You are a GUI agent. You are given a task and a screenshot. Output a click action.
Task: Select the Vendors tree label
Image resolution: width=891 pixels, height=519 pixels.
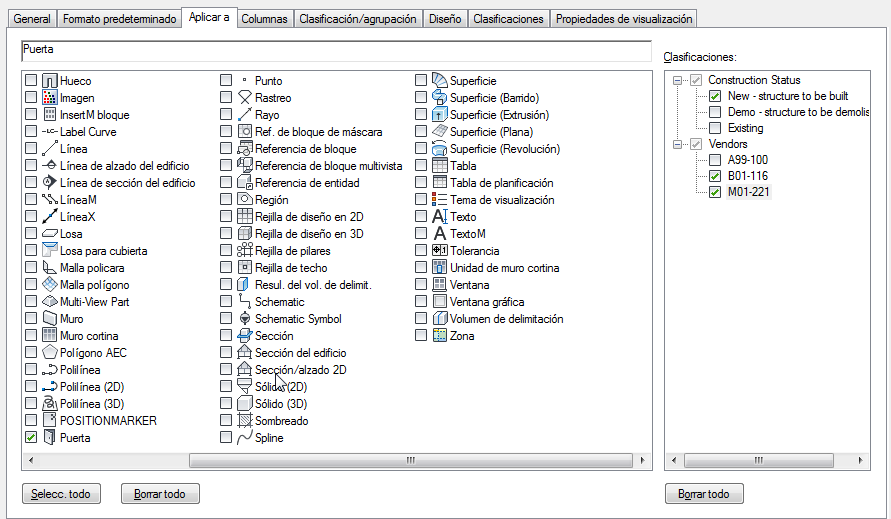[728, 144]
